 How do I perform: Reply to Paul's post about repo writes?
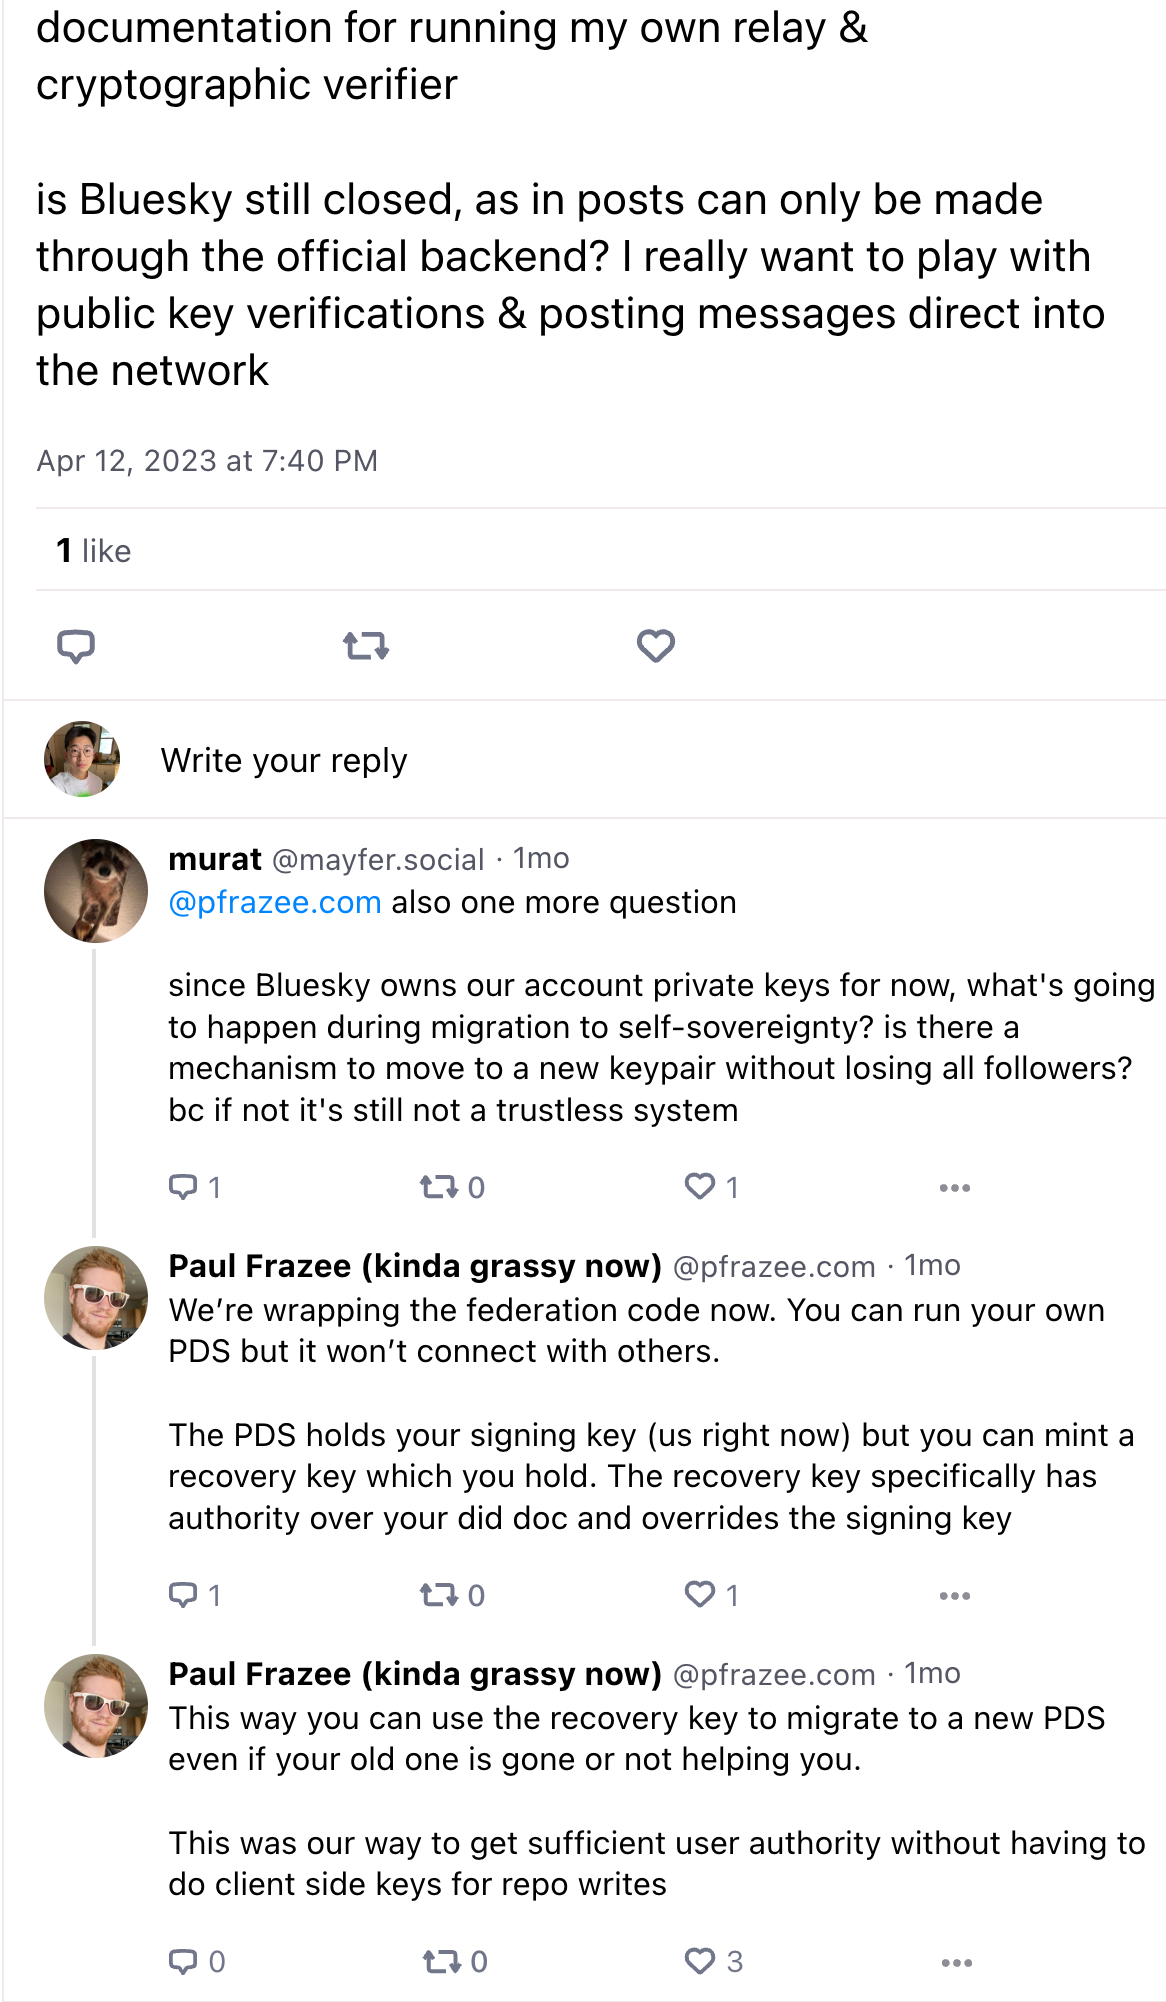pos(184,1961)
